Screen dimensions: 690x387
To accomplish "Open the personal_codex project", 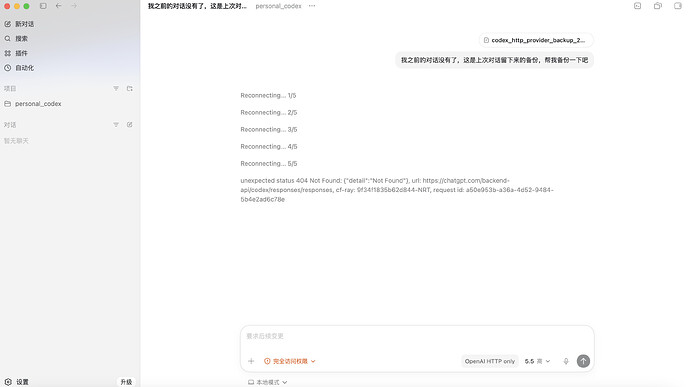I will (x=33, y=104).
